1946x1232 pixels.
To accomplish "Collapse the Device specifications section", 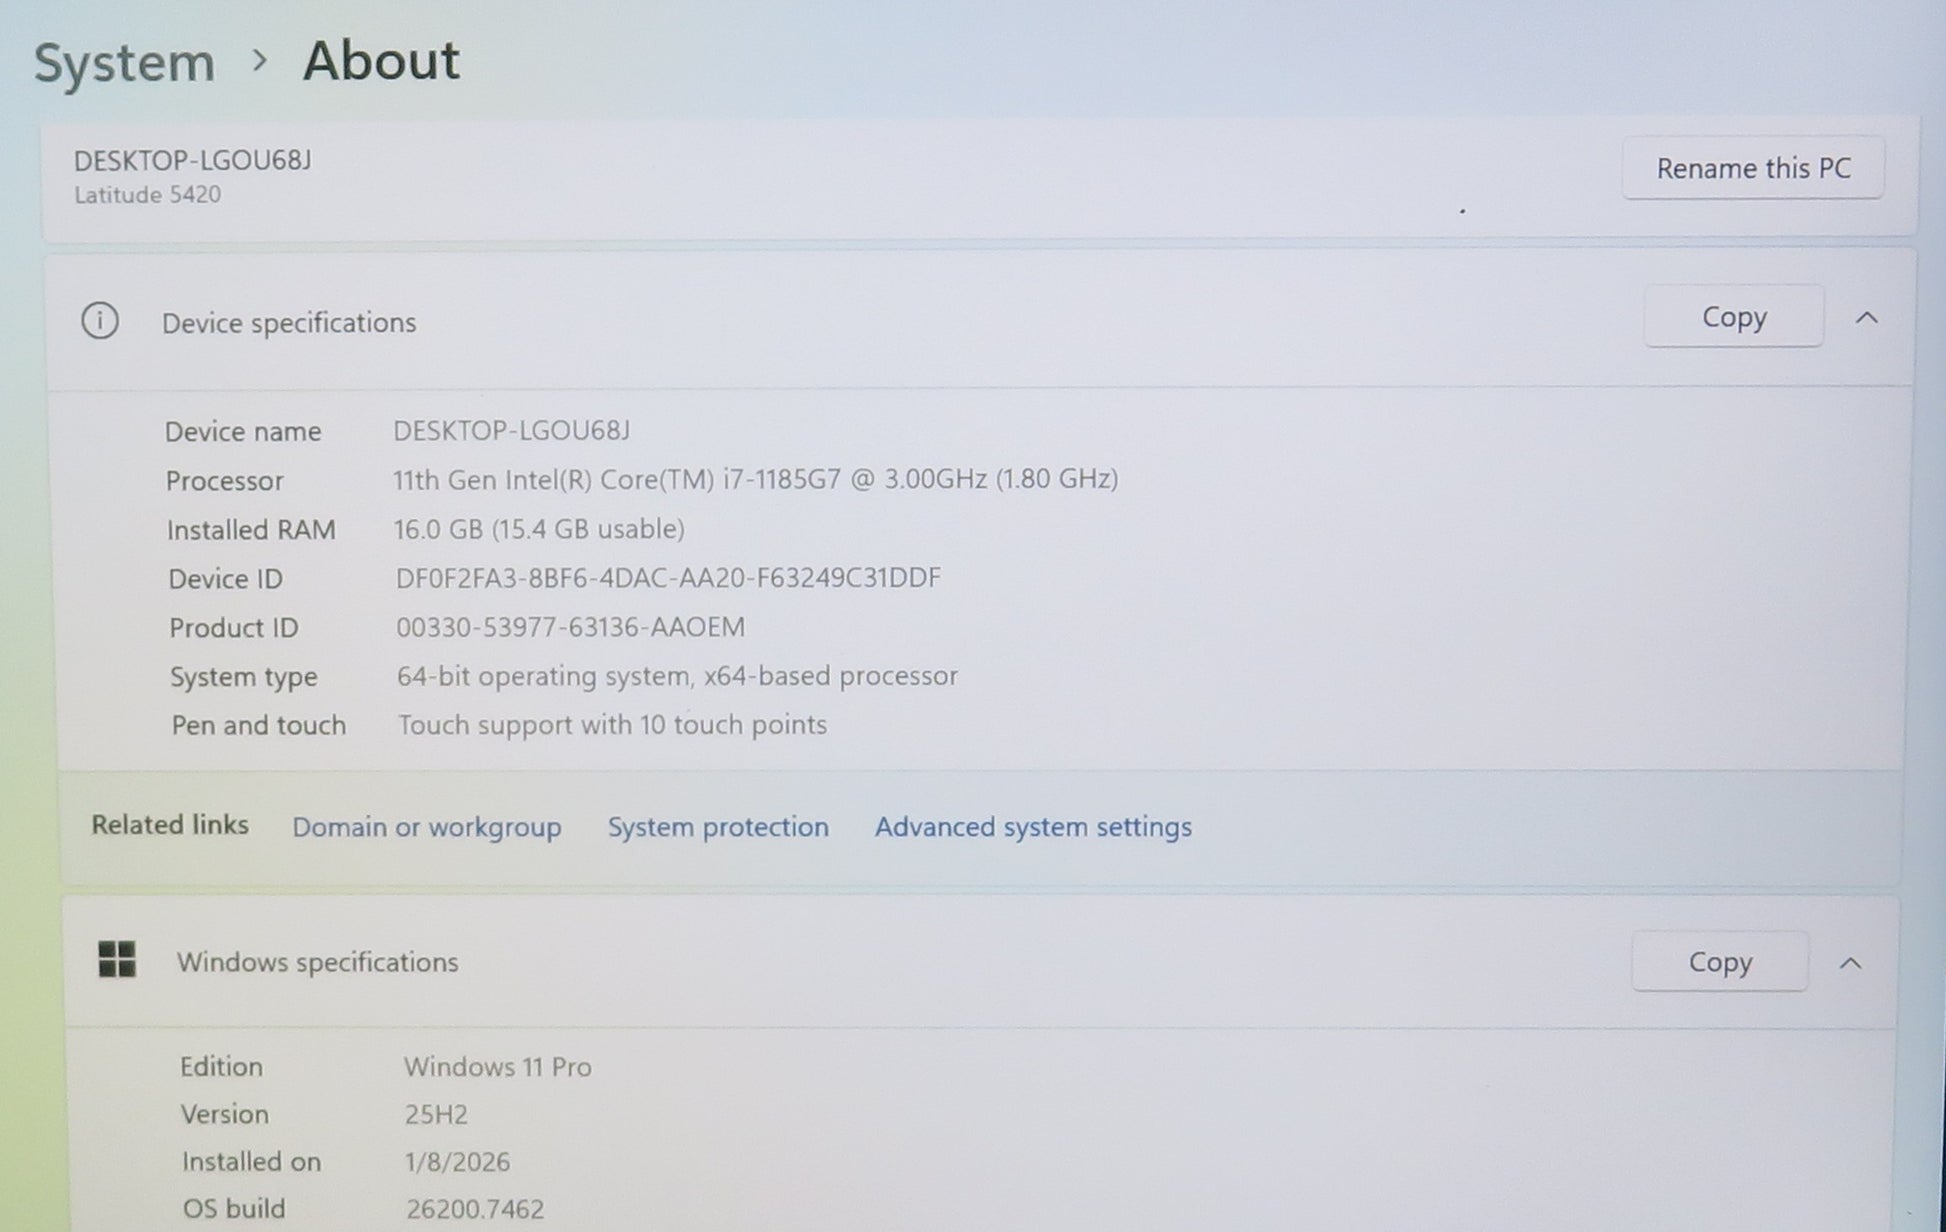I will pyautogui.click(x=1866, y=318).
